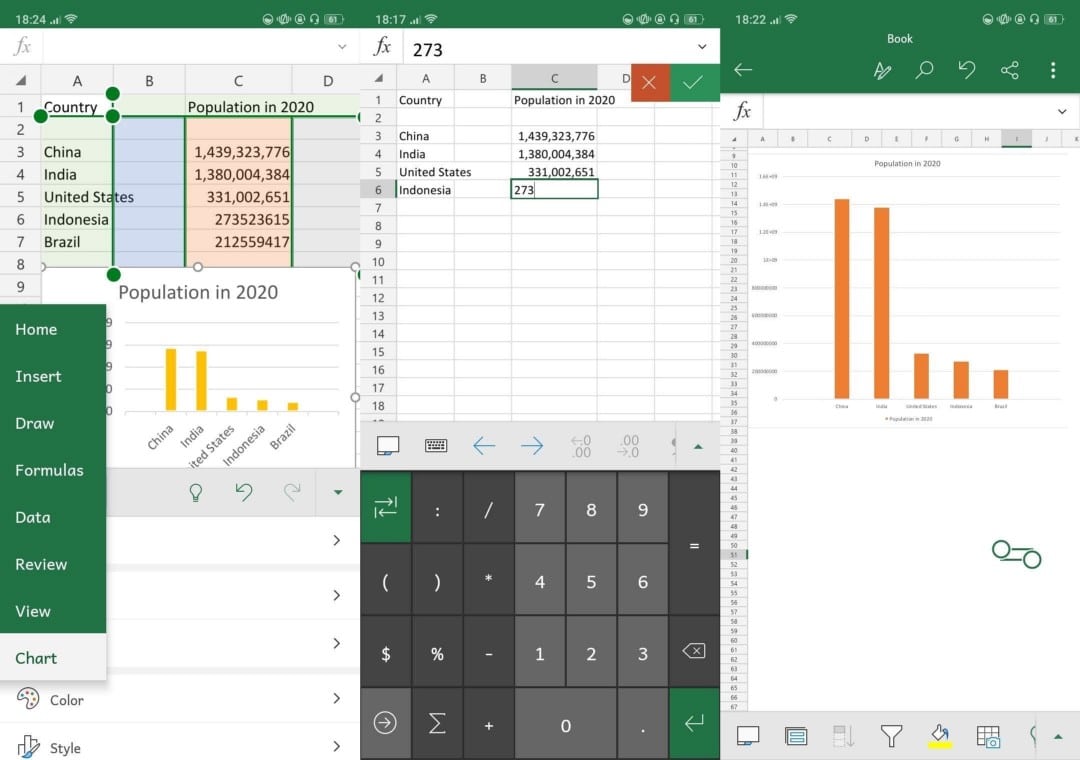
Task: Tap the circled arrow key
Action: [385, 723]
